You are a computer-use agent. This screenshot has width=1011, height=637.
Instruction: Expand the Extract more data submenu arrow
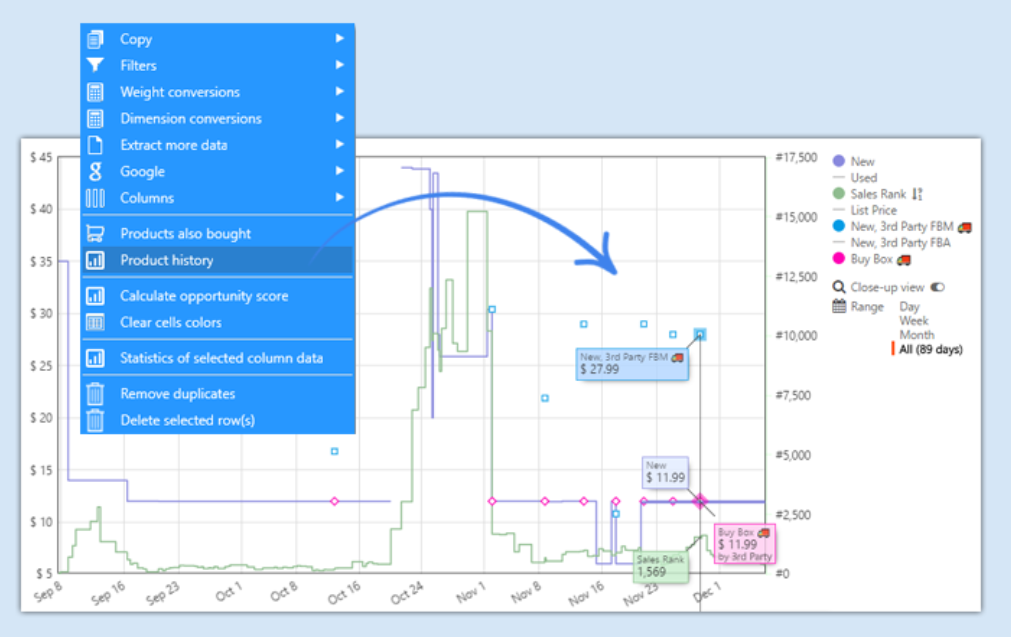coord(340,144)
